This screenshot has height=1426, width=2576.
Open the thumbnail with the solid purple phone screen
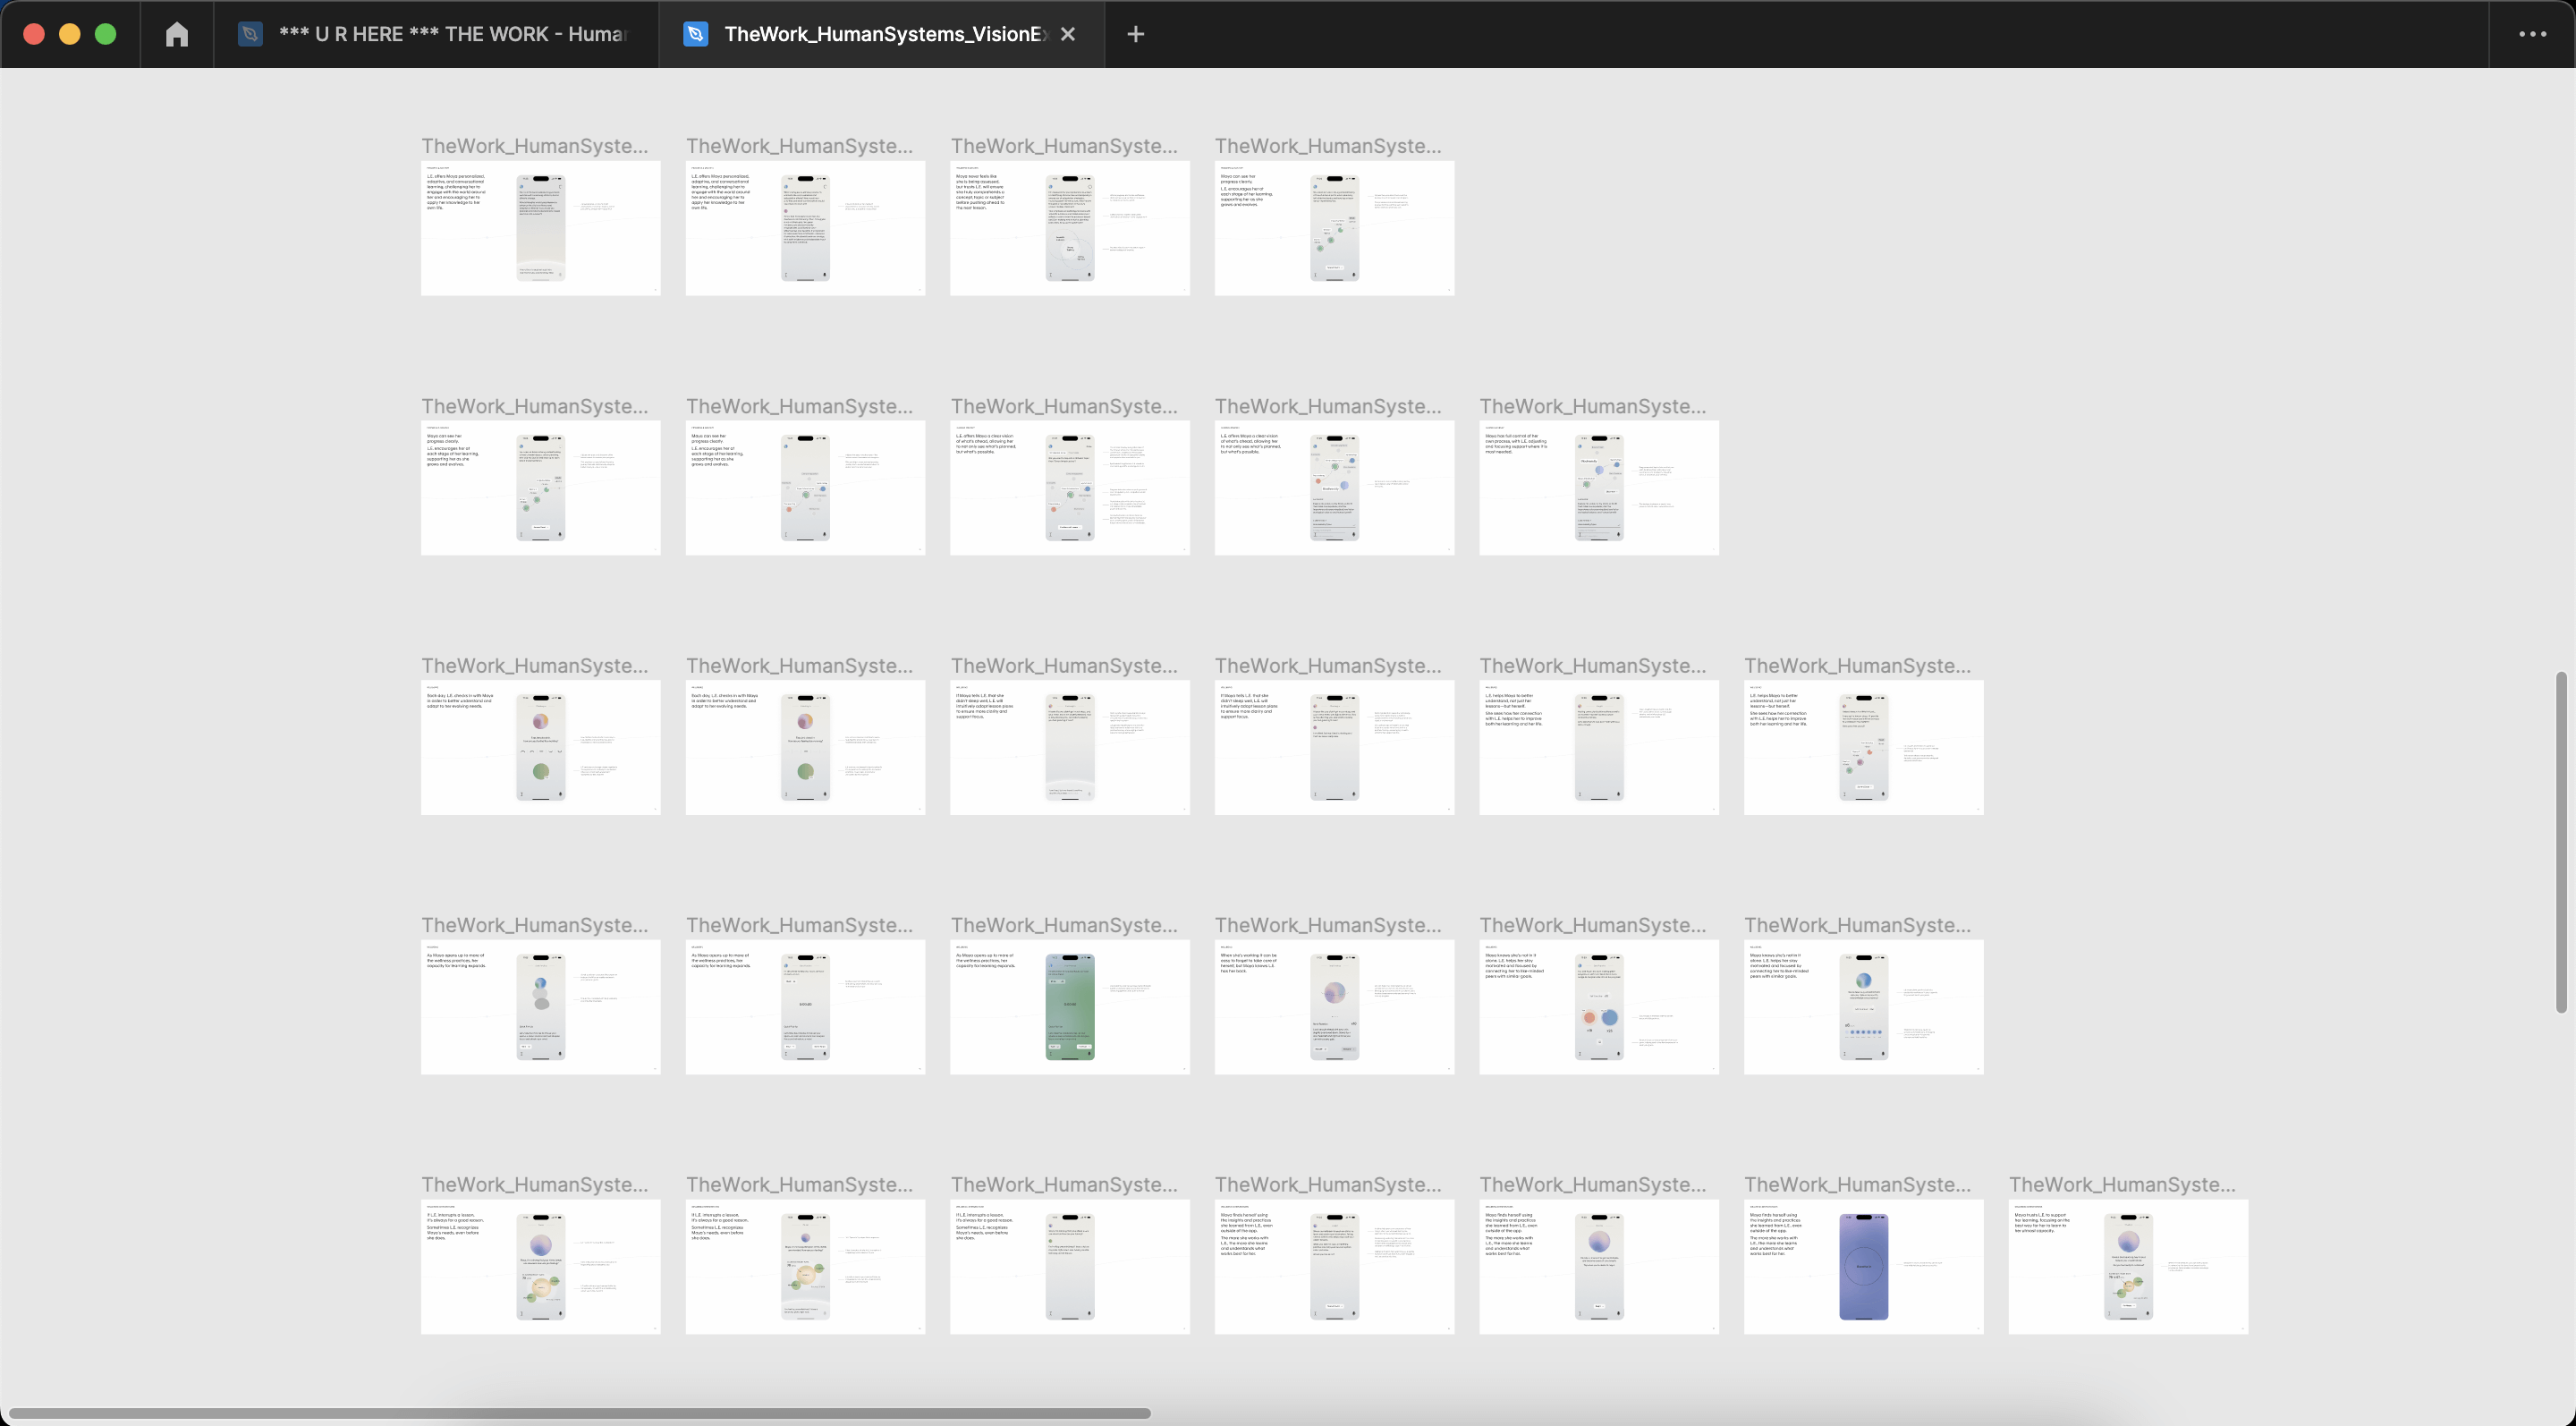tap(1863, 1267)
